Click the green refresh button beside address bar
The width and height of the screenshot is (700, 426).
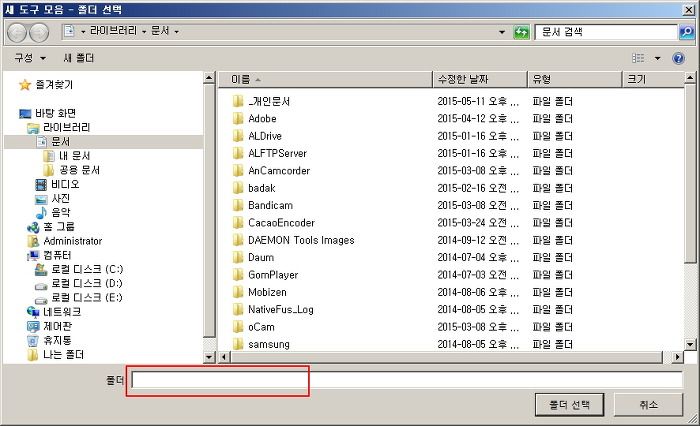[x=521, y=32]
